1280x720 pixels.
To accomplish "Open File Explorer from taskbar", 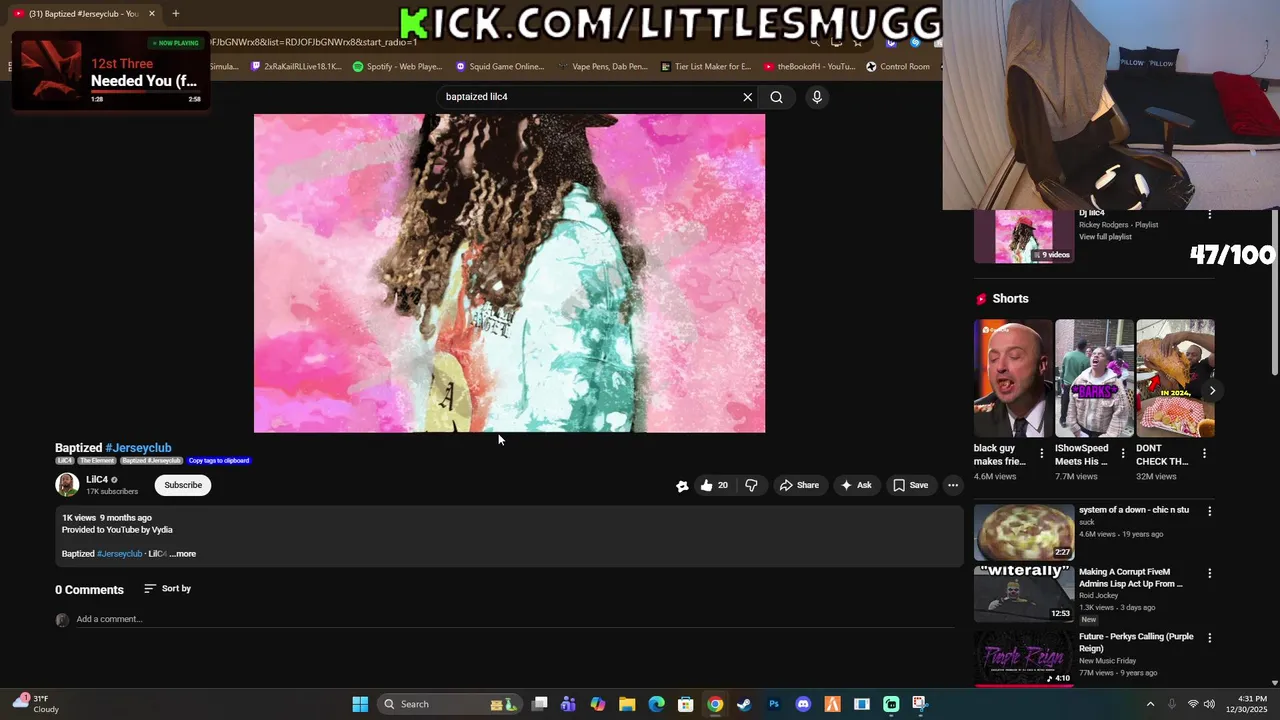I will 627,704.
